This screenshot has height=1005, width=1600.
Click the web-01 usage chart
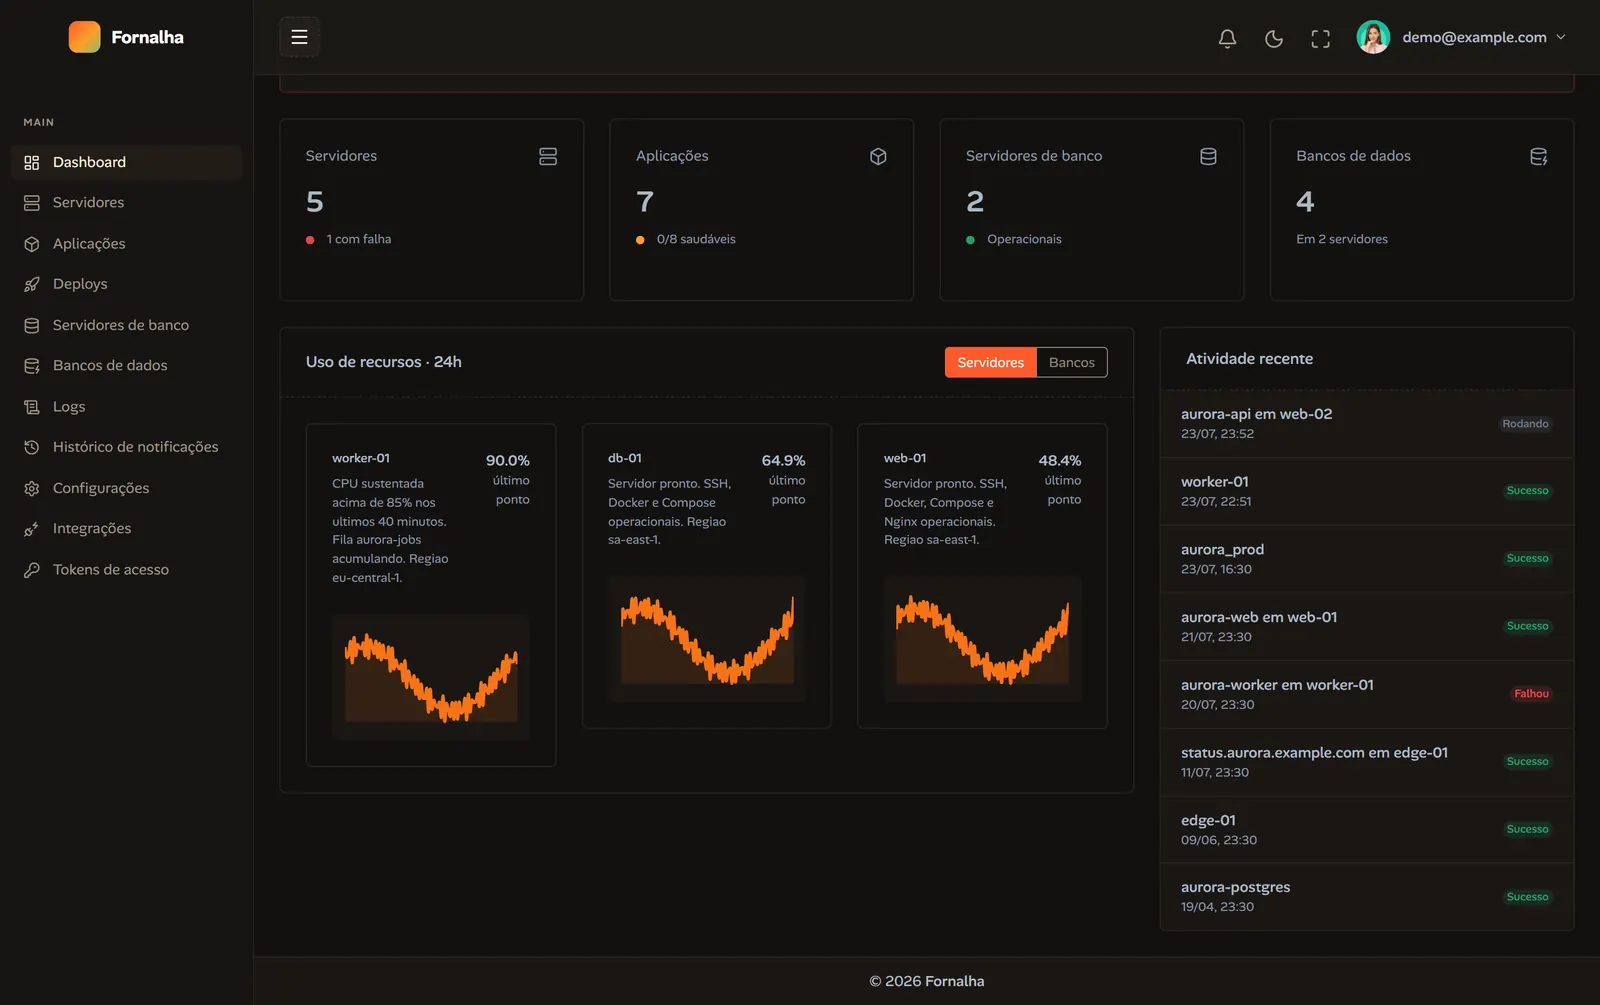click(983, 639)
